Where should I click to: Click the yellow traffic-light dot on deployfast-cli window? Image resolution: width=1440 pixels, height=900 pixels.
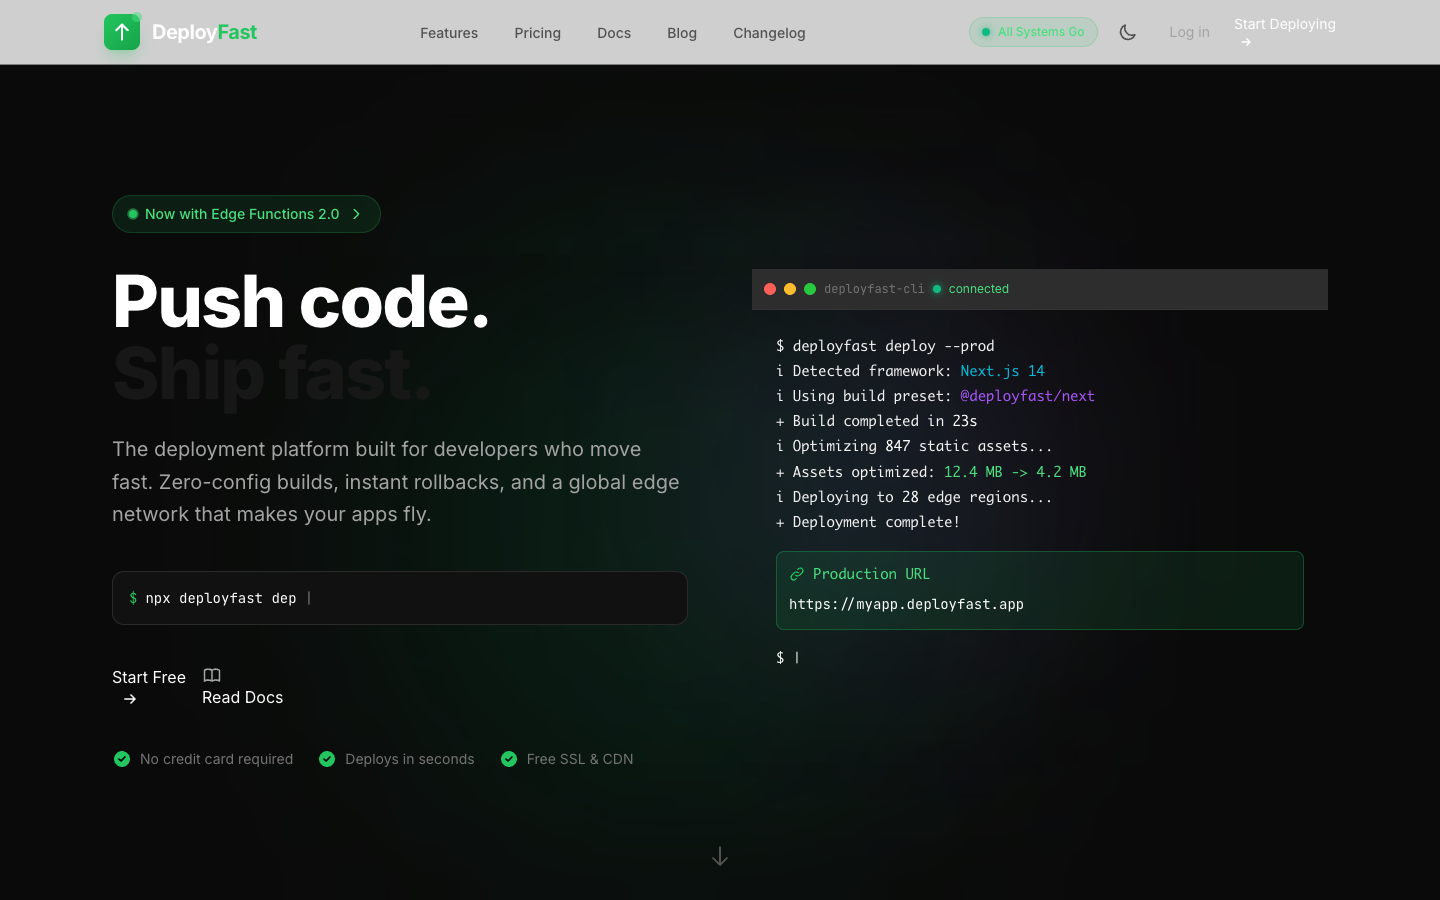(x=790, y=289)
